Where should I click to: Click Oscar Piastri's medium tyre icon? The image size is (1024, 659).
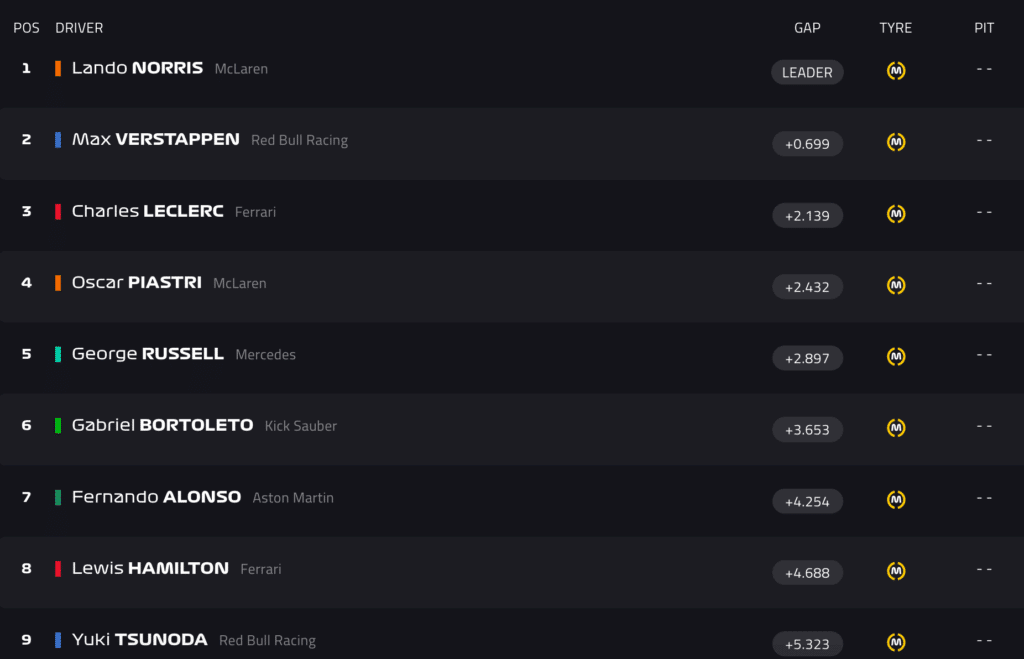point(896,286)
